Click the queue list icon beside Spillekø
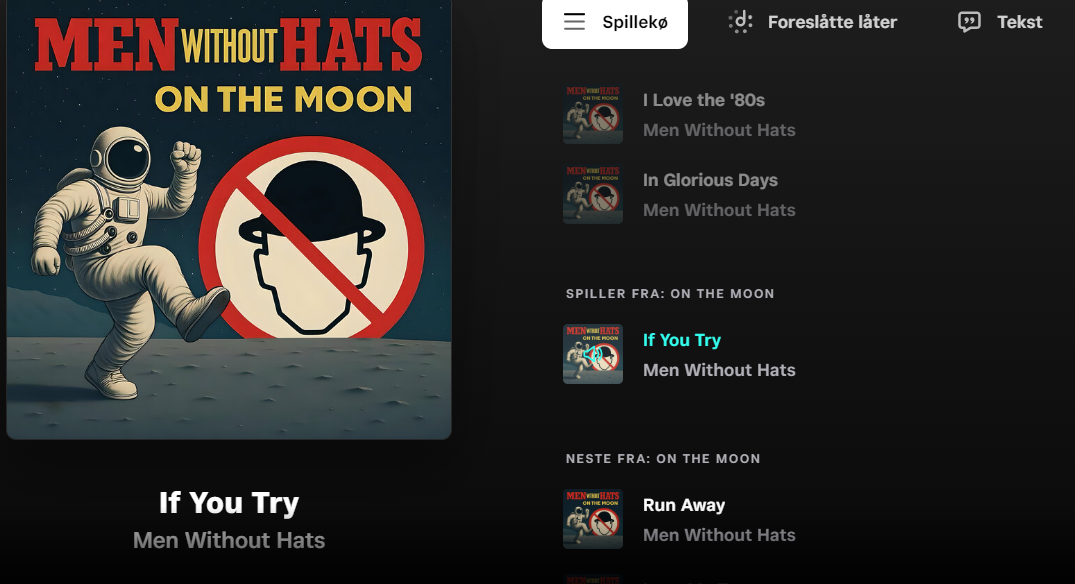The width and height of the screenshot is (1075, 584). click(574, 22)
